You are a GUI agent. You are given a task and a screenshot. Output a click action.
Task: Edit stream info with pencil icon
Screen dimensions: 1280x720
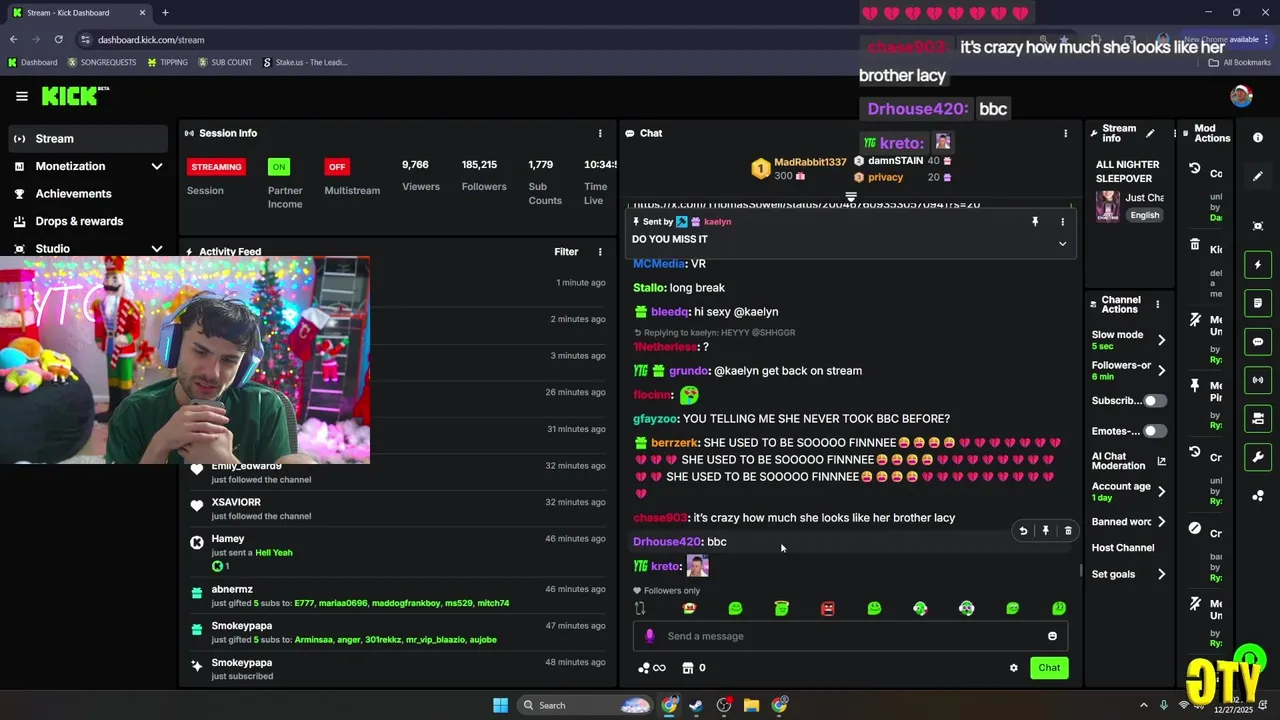[1150, 133]
